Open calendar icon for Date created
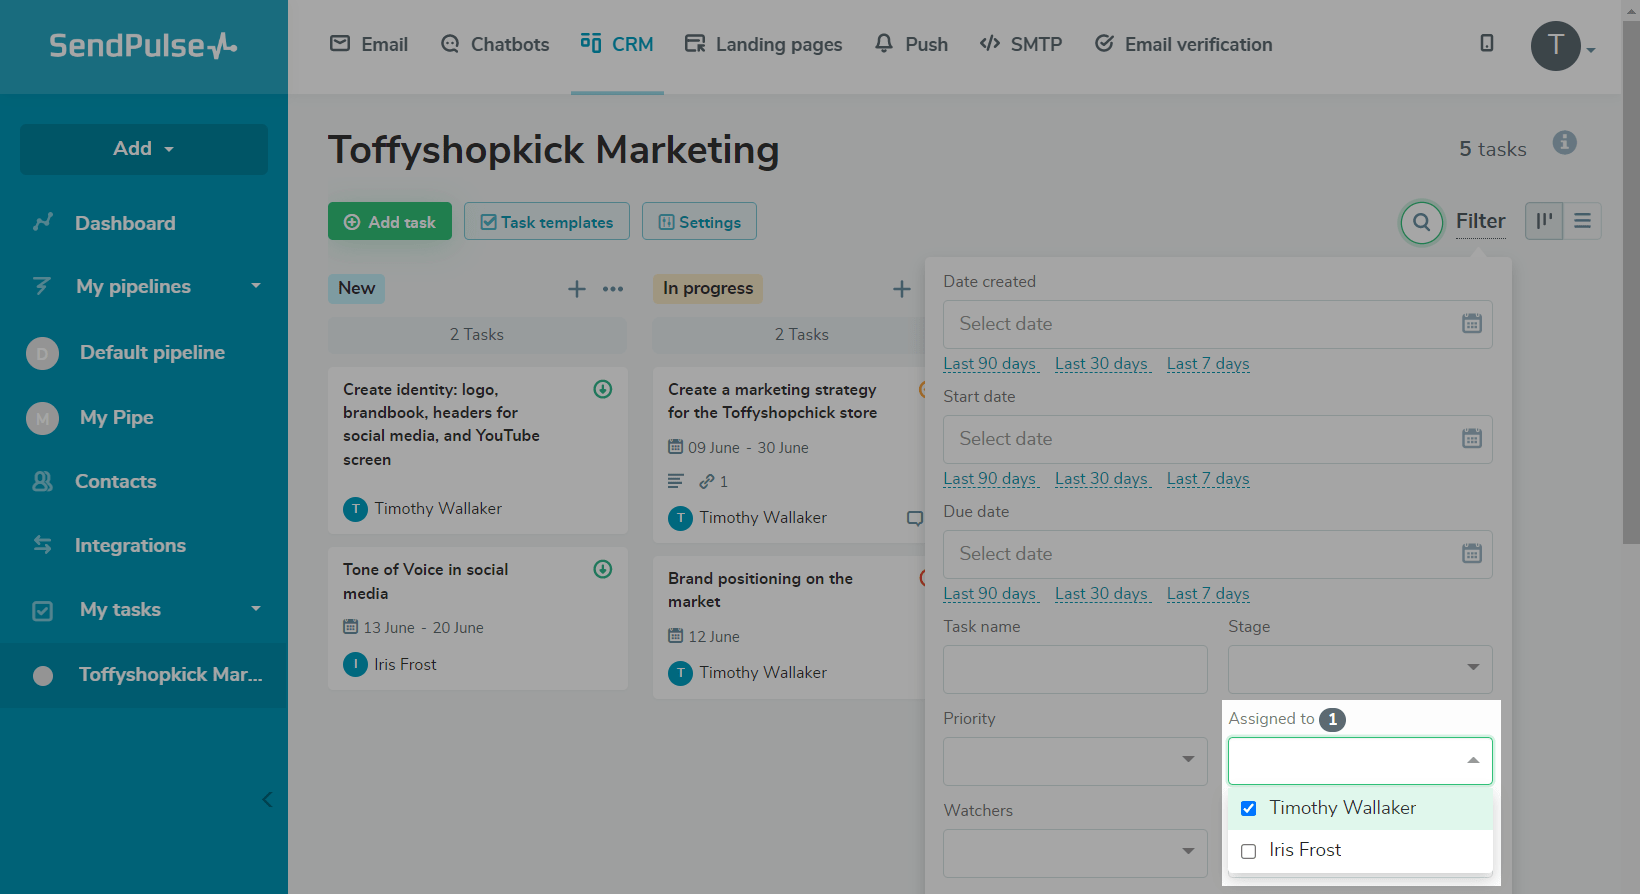Viewport: 1640px width, 894px height. 1472,323
